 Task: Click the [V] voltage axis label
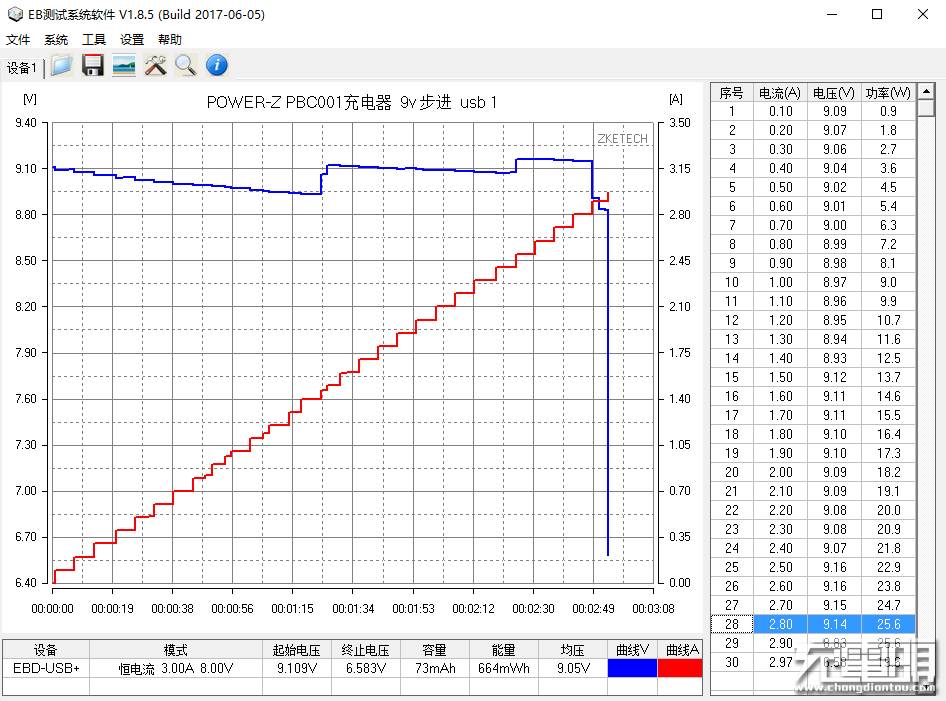pyautogui.click(x=30, y=99)
